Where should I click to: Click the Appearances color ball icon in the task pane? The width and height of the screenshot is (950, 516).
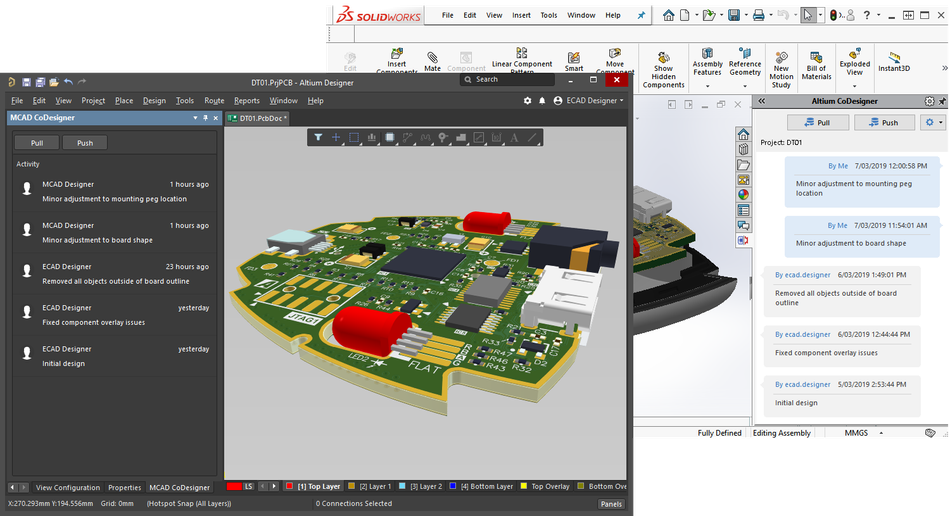(743, 194)
